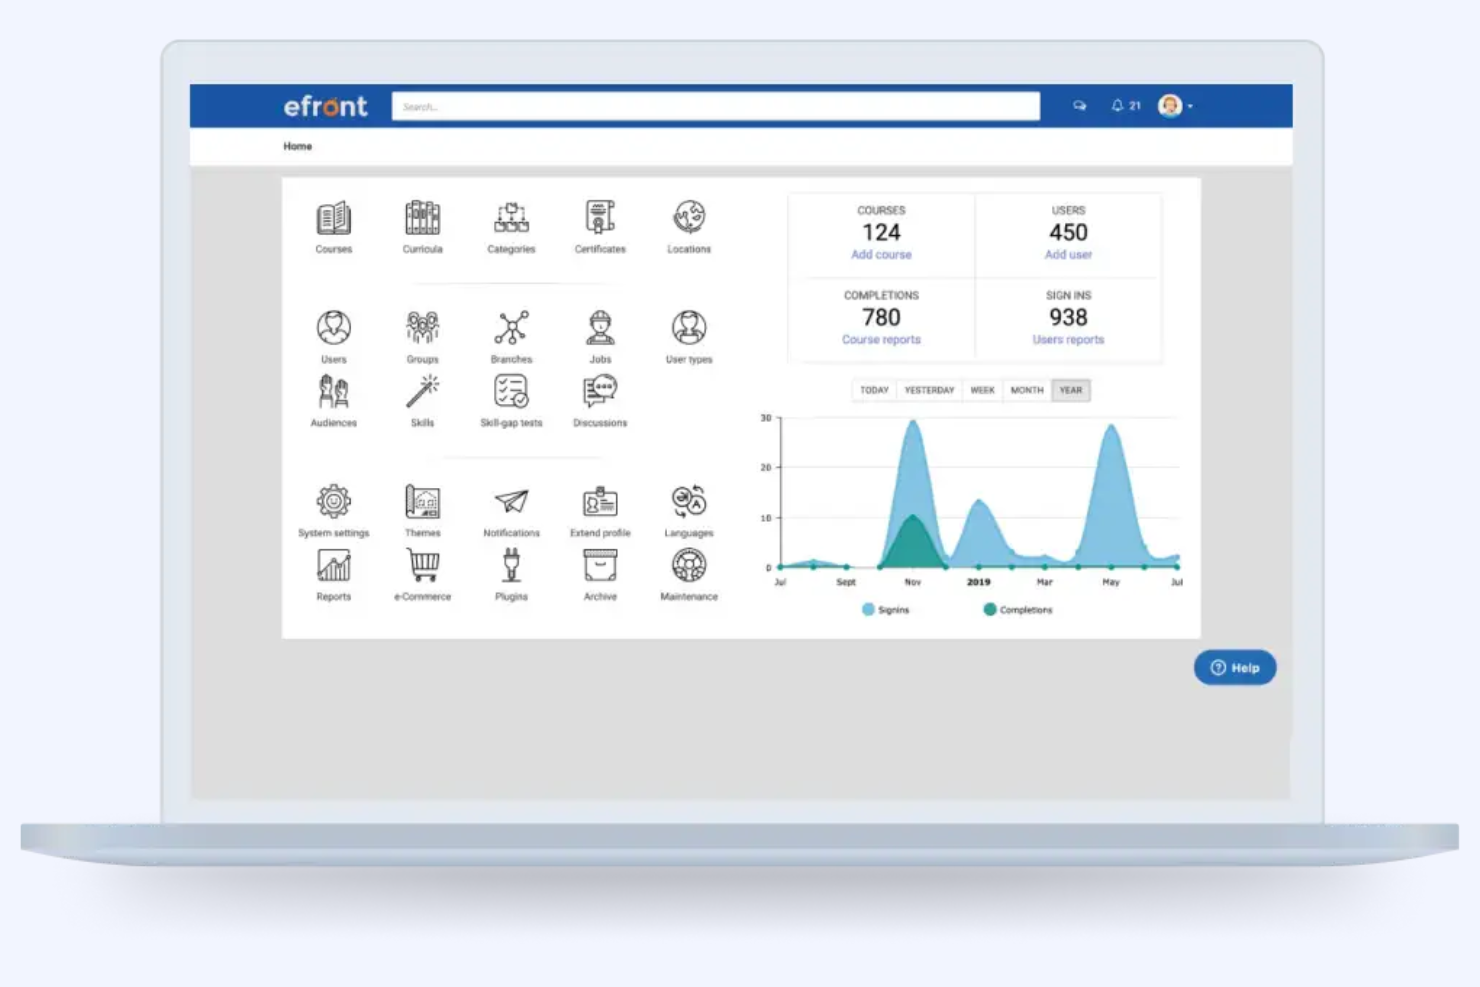Toggle Signins visibility in the chart legend
The image size is (1480, 987).
886,609
